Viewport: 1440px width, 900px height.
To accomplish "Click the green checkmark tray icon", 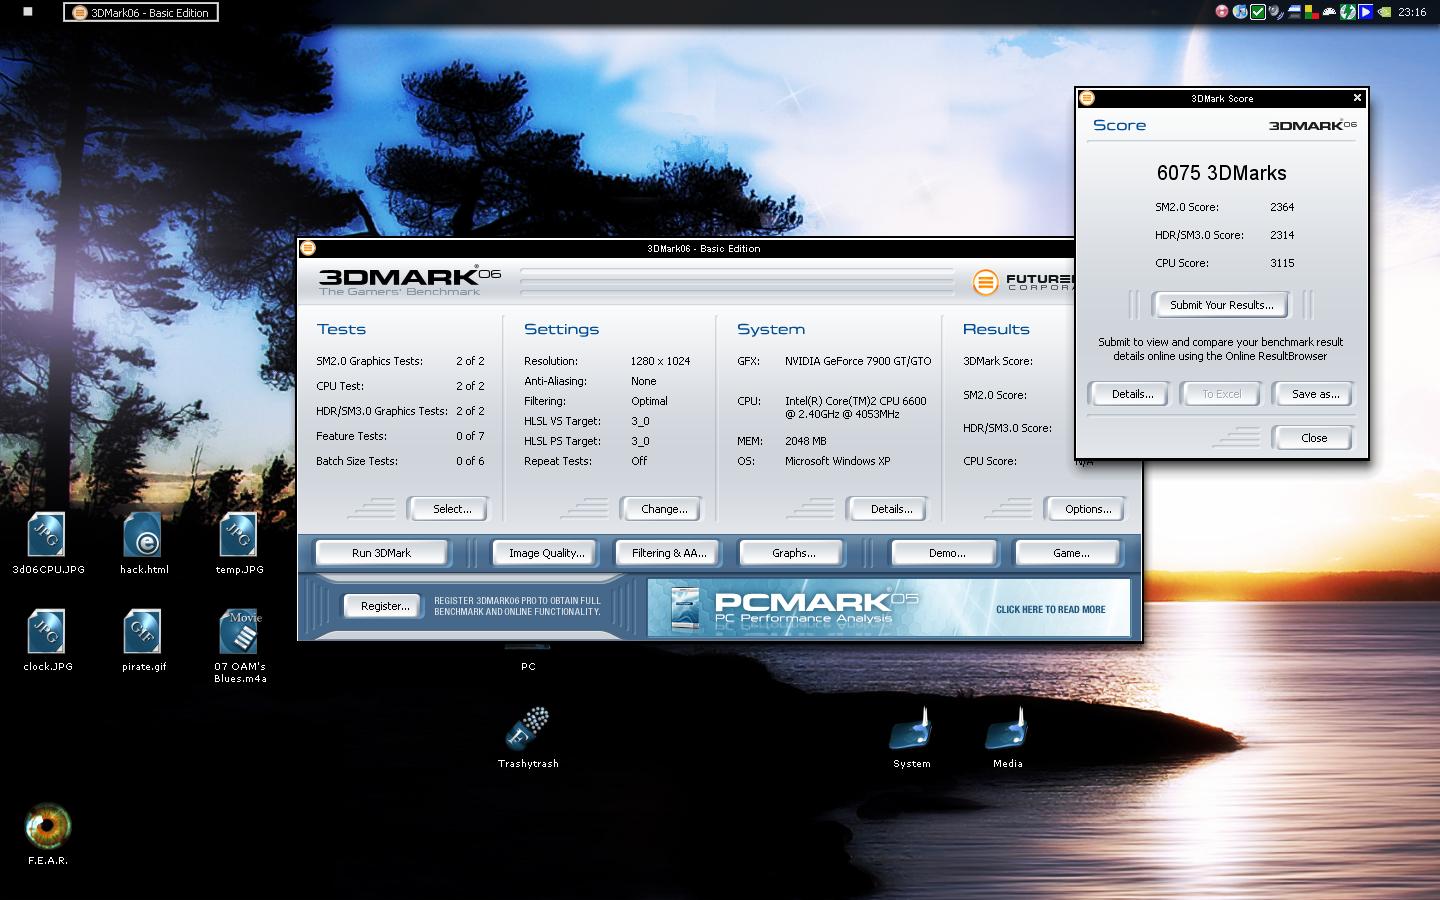I will (1258, 12).
